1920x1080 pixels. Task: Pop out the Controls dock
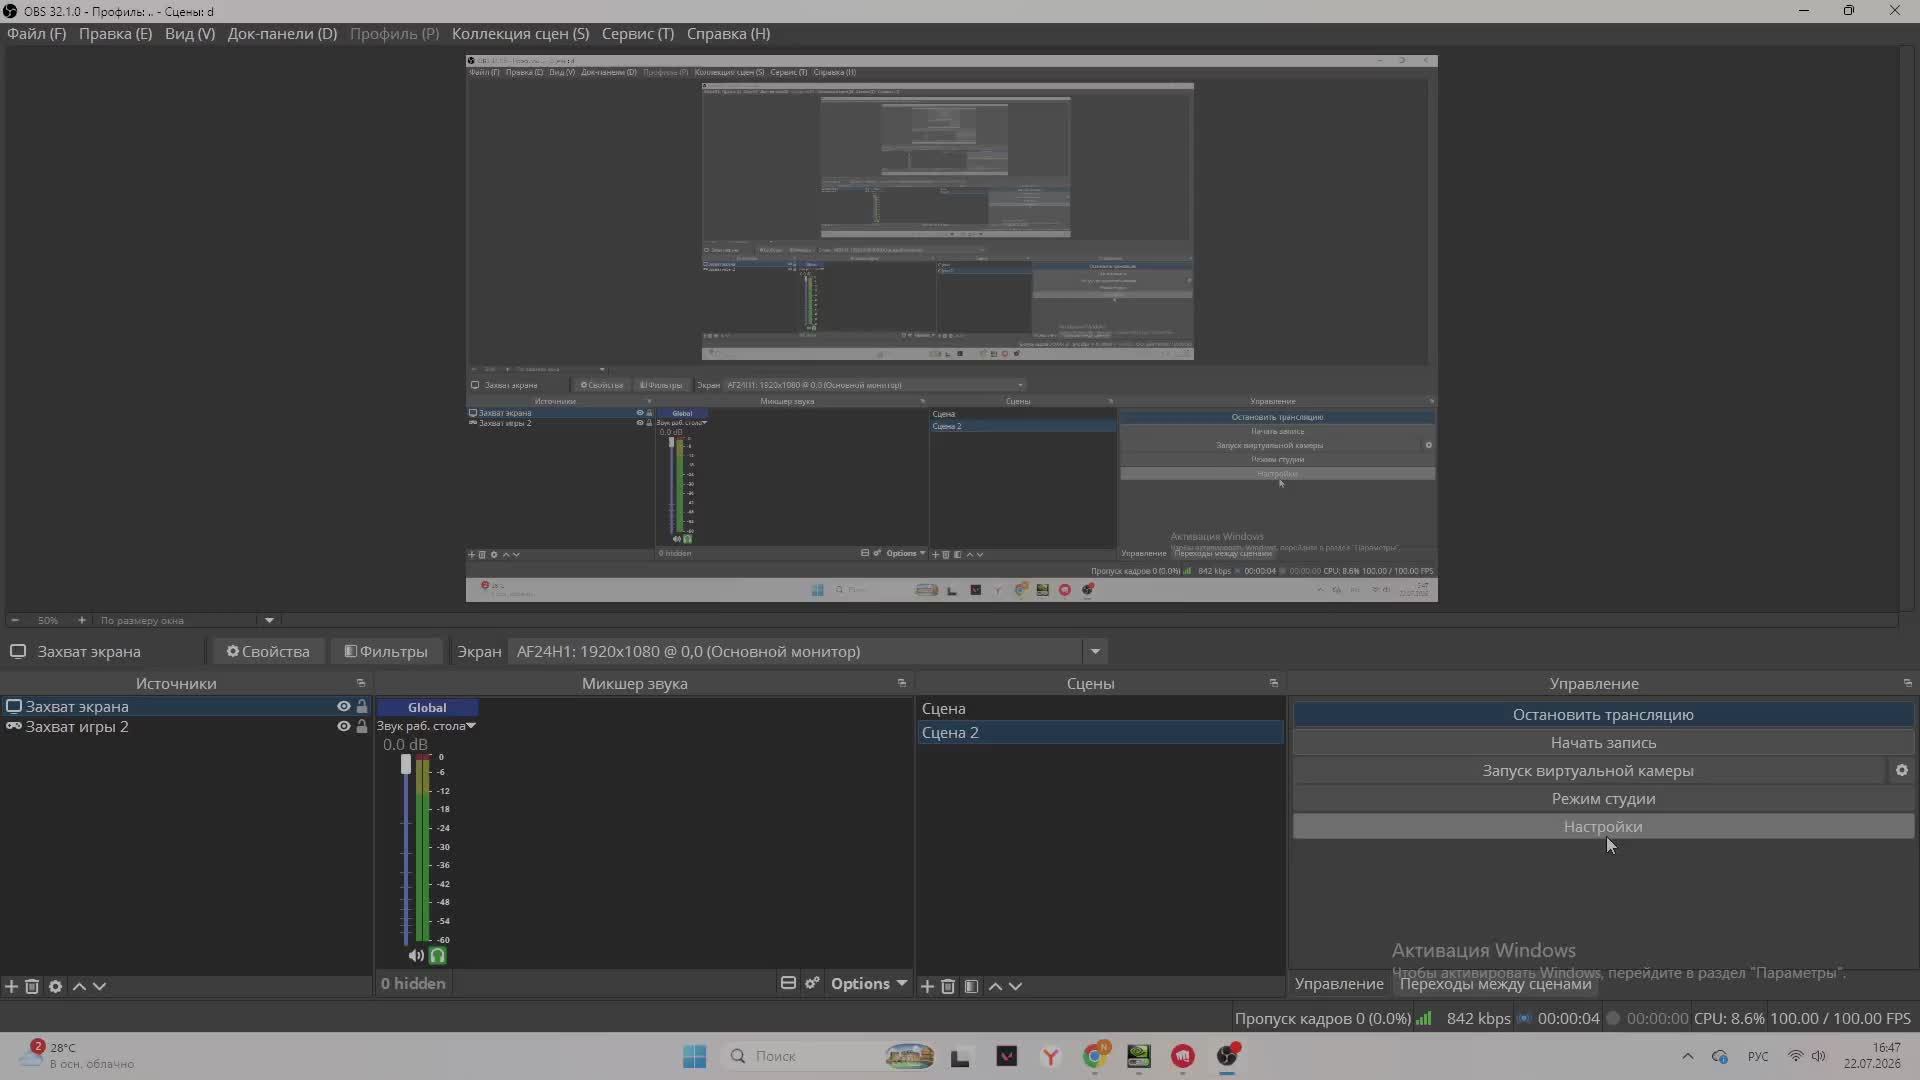click(1907, 683)
